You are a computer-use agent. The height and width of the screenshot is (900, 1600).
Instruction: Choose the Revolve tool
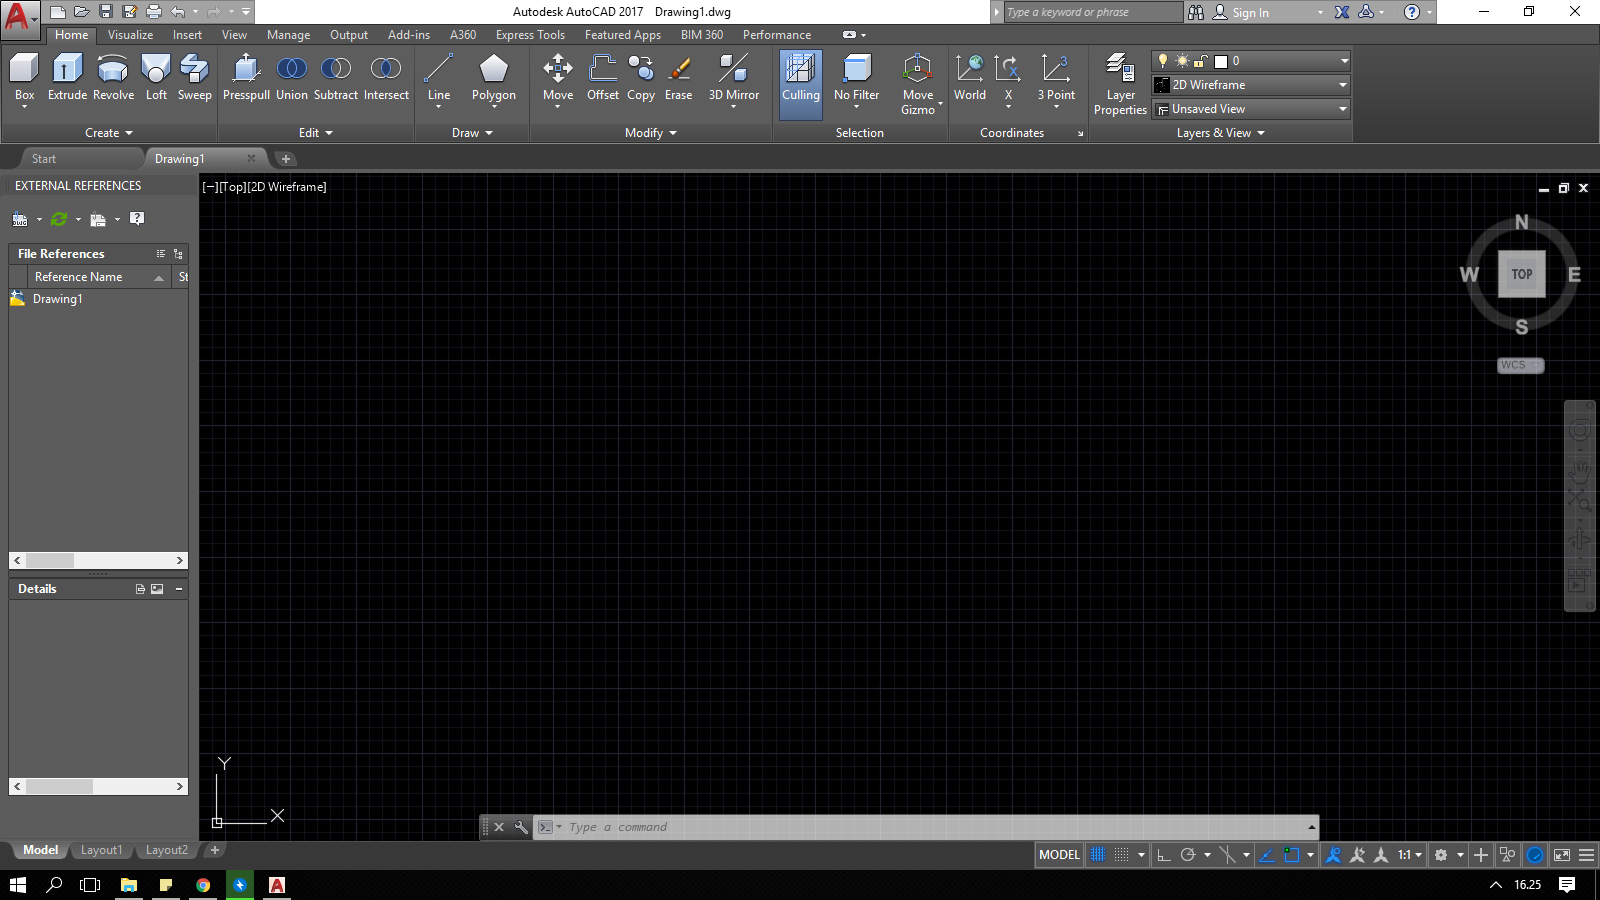click(x=113, y=78)
